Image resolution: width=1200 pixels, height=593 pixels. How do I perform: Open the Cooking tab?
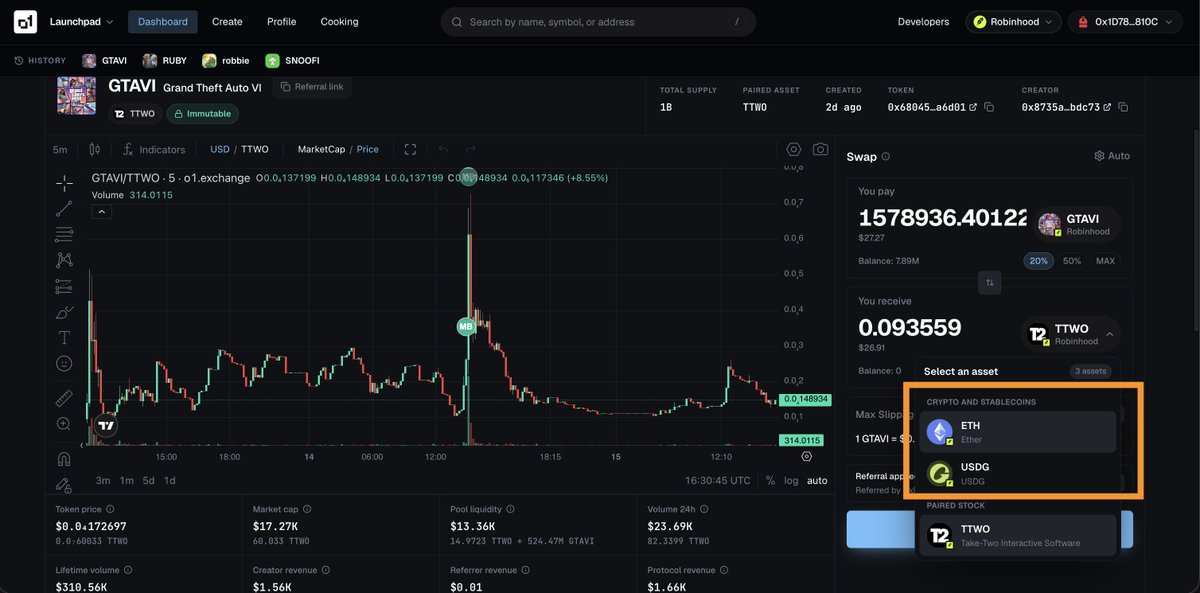pos(339,21)
